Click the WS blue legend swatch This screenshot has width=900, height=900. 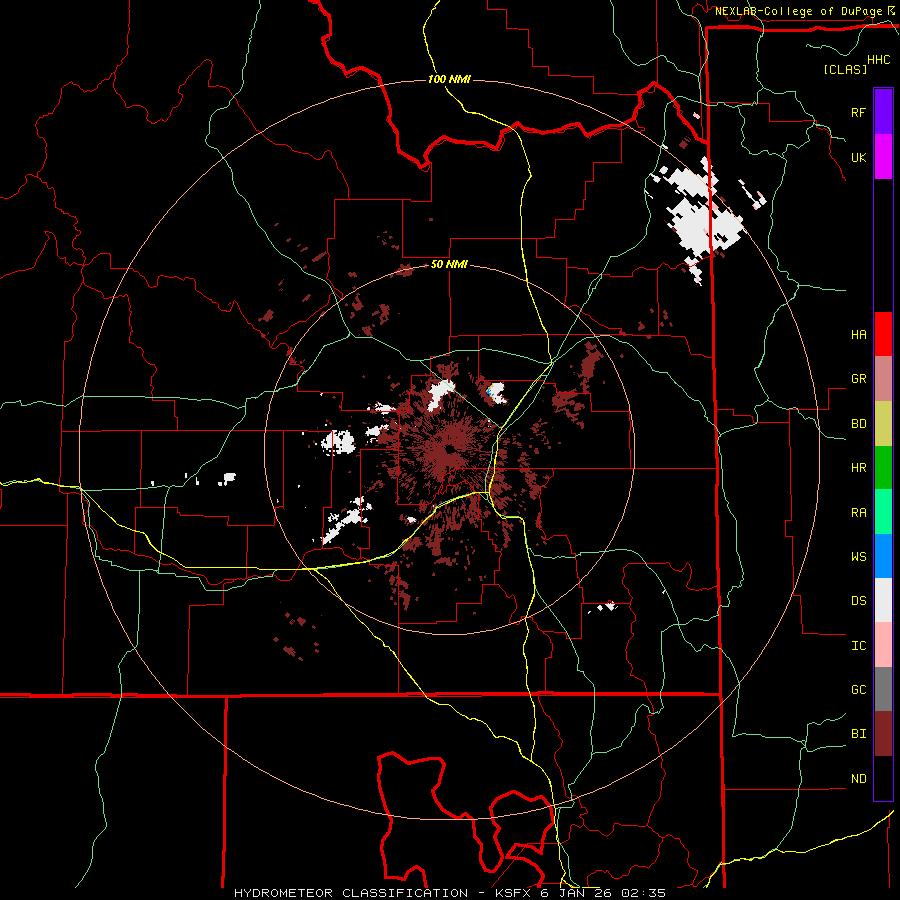pos(883,556)
